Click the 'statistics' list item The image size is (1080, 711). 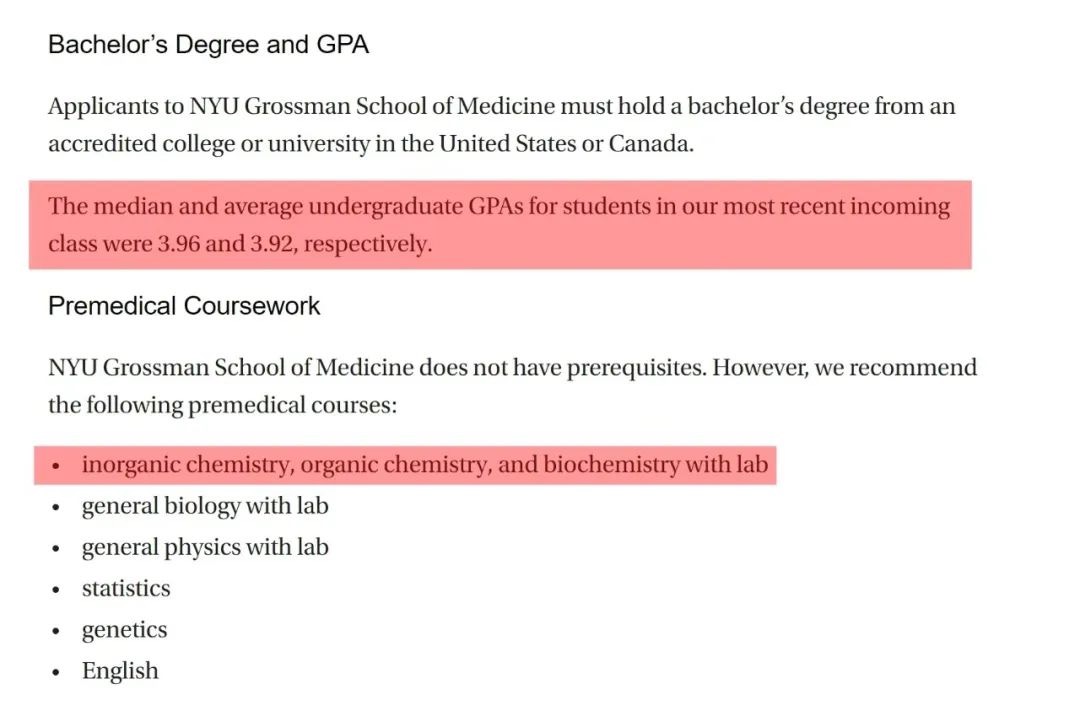(x=125, y=588)
